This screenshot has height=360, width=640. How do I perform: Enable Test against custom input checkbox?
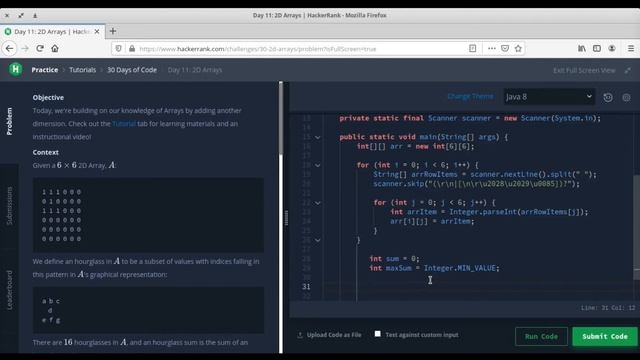pos(378,334)
